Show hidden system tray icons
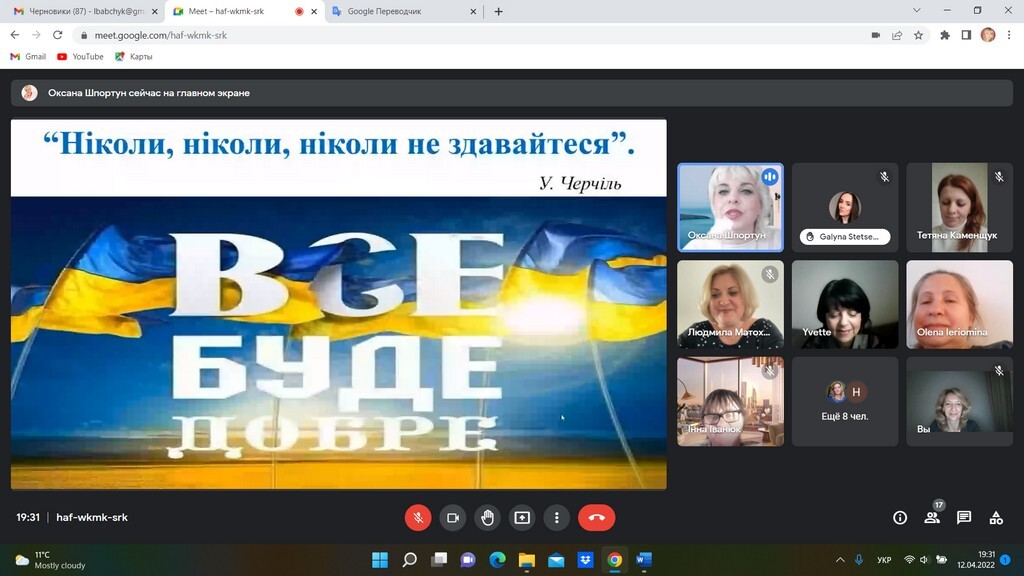Screen dimensions: 1024x576 [840, 560]
